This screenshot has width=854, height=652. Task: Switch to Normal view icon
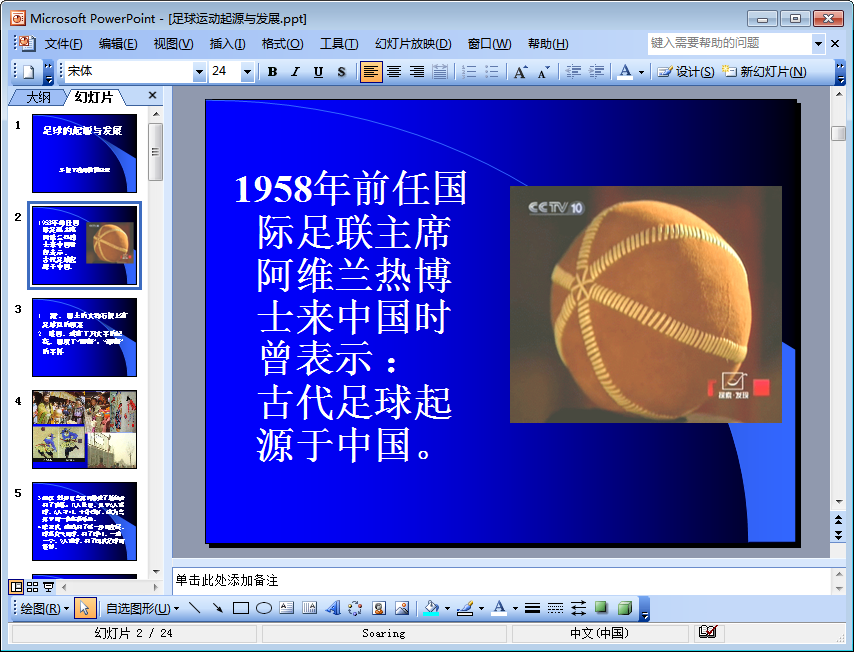16,587
